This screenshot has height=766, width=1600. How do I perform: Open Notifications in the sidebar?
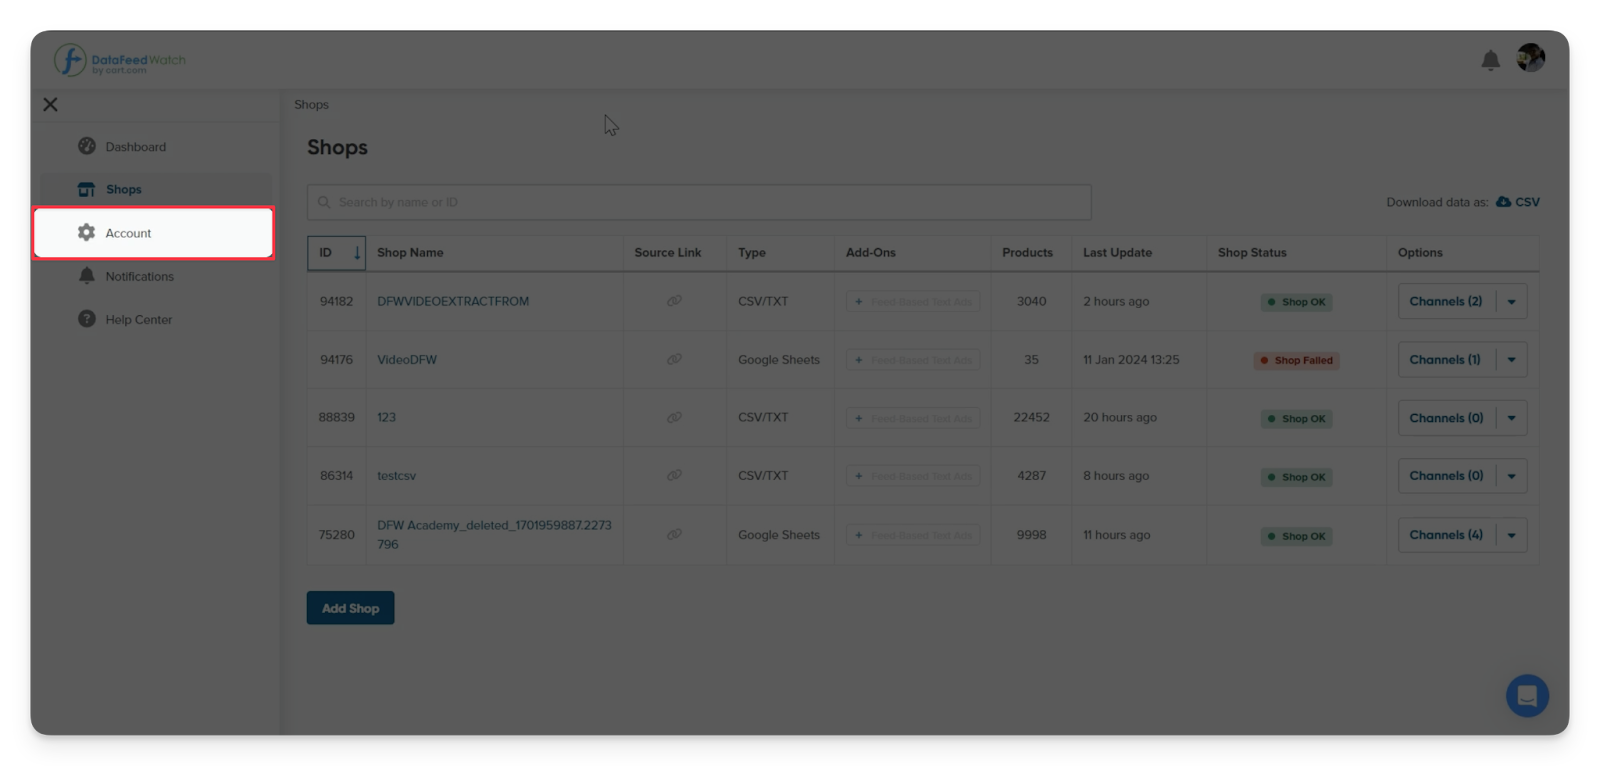(139, 277)
